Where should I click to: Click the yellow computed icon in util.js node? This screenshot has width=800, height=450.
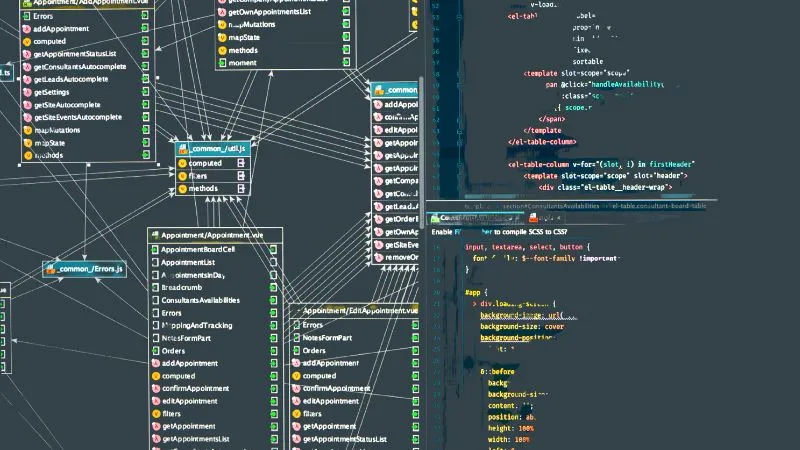182,163
